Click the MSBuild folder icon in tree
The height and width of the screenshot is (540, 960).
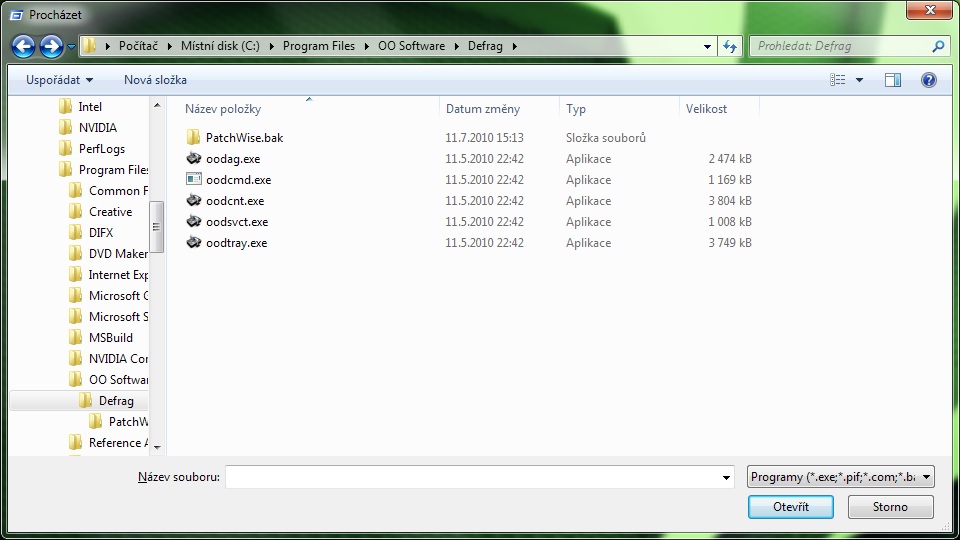(75, 337)
